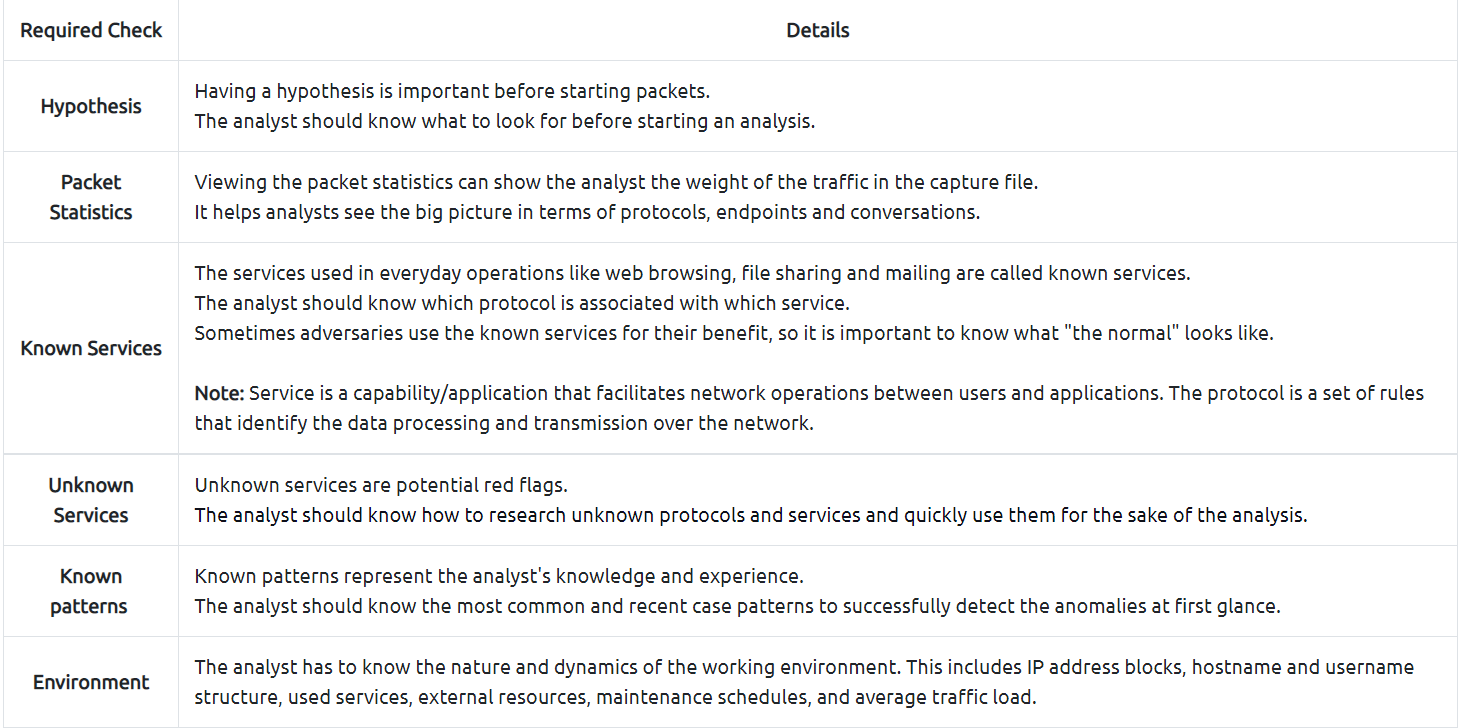The image size is (1458, 728).
Task: Click the "Known Services" row label
Action: [x=91, y=348]
